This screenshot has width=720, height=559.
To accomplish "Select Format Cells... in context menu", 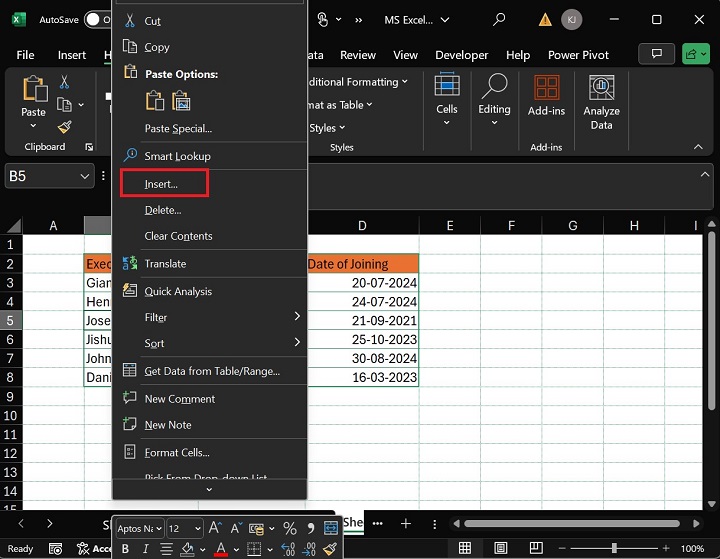I will 177,452.
